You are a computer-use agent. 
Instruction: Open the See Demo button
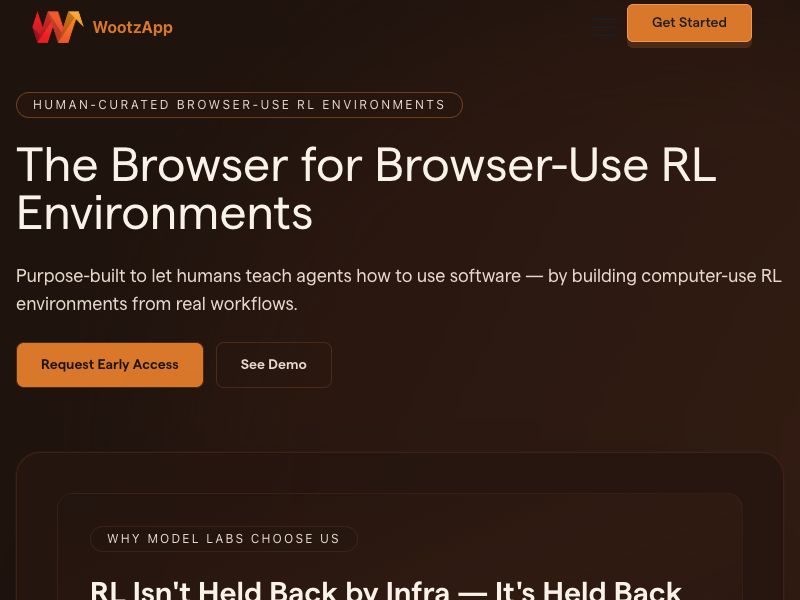pos(274,365)
